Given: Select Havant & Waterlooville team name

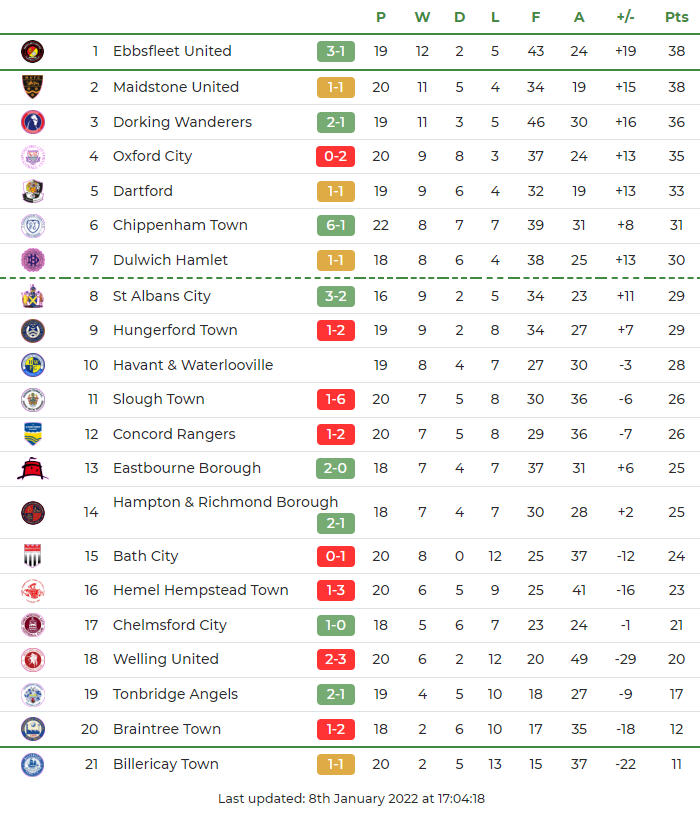Looking at the screenshot, I should point(193,365).
